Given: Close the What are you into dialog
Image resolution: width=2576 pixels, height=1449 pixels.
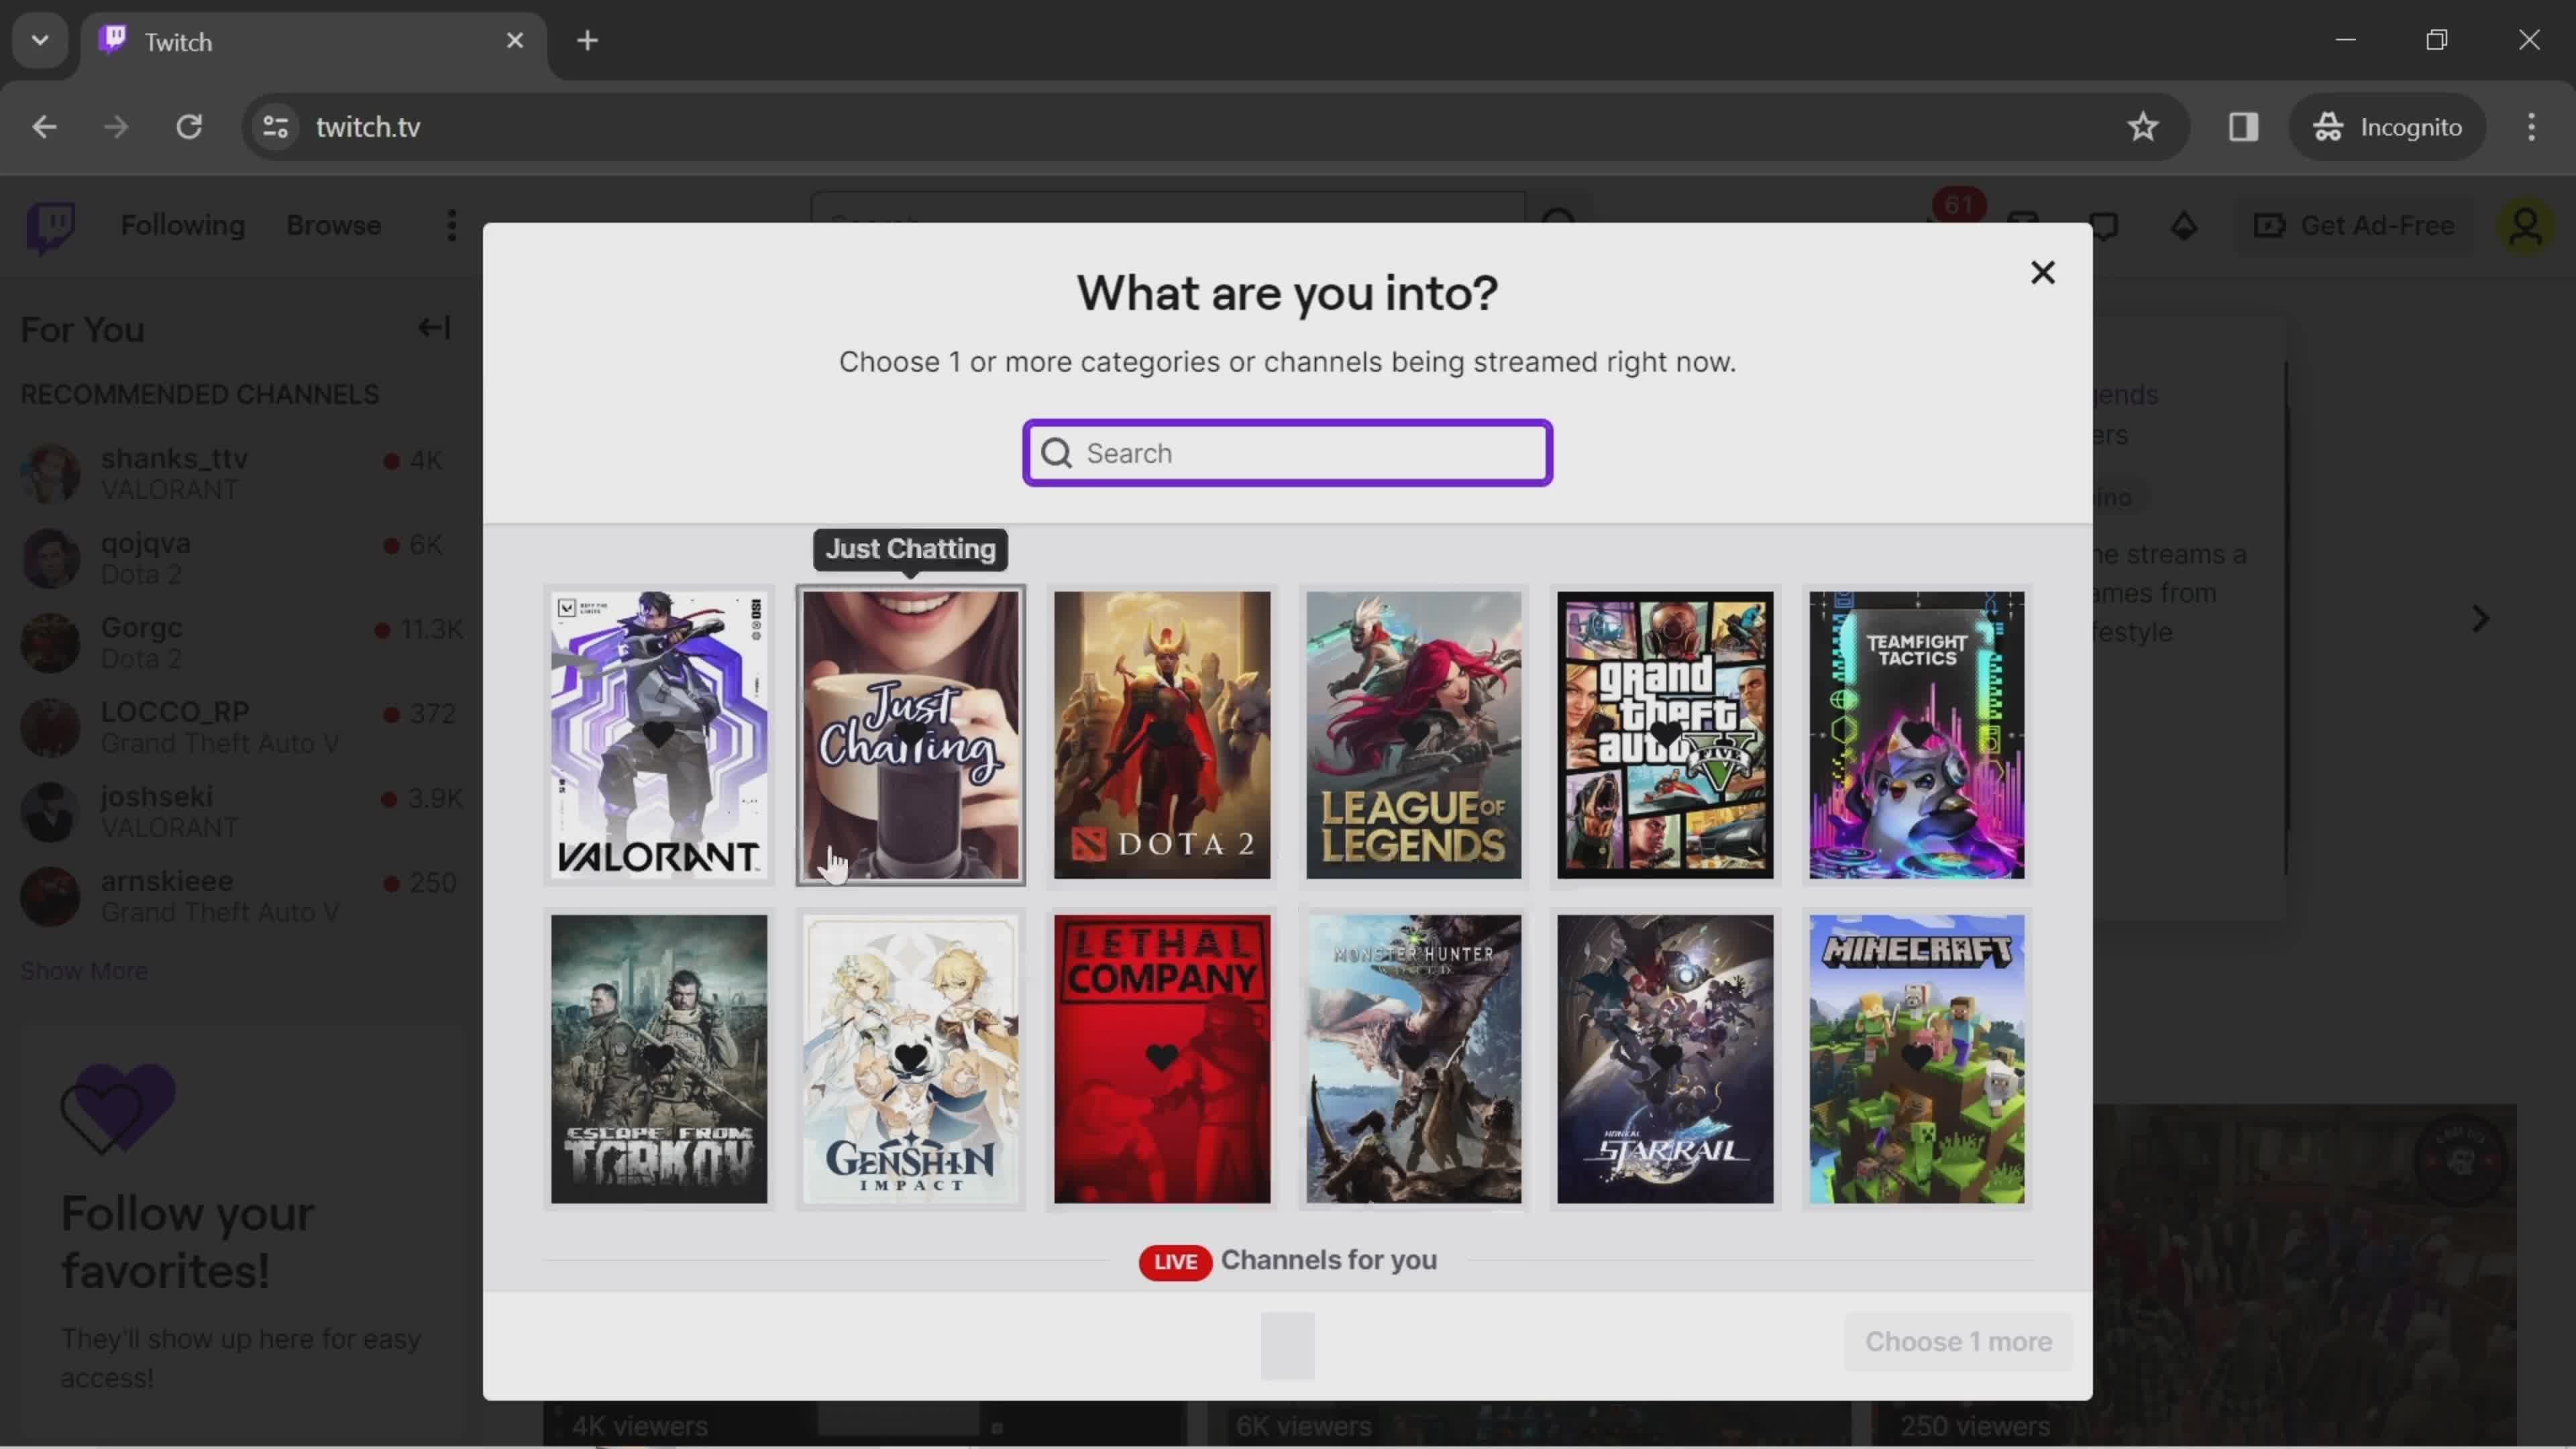Looking at the screenshot, I should 2042,272.
